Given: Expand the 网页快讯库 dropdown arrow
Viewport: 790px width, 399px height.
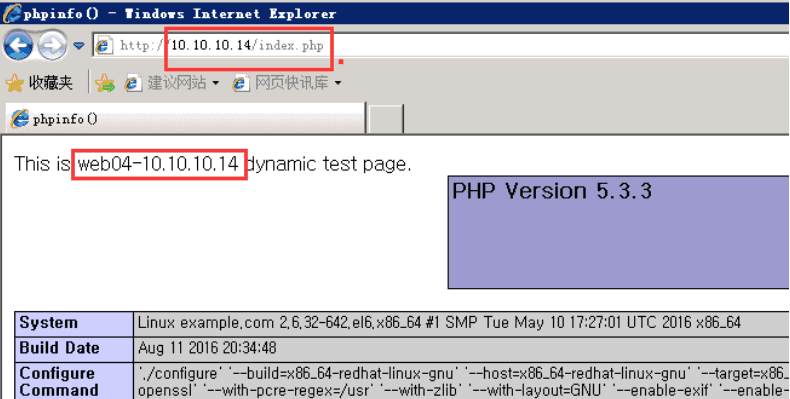Looking at the screenshot, I should click(338, 83).
